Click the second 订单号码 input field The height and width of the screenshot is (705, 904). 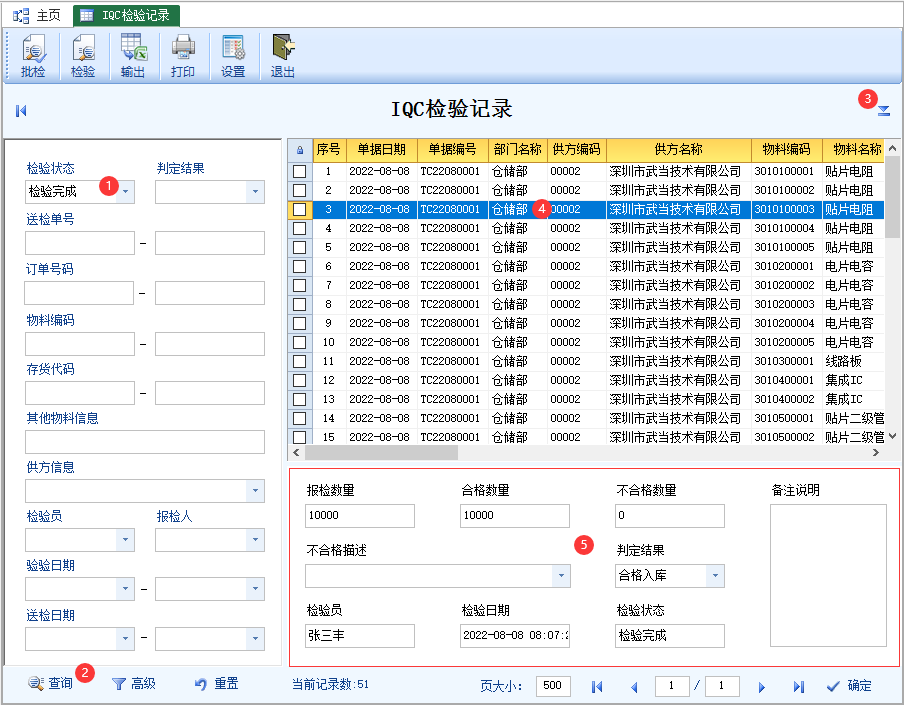click(210, 293)
